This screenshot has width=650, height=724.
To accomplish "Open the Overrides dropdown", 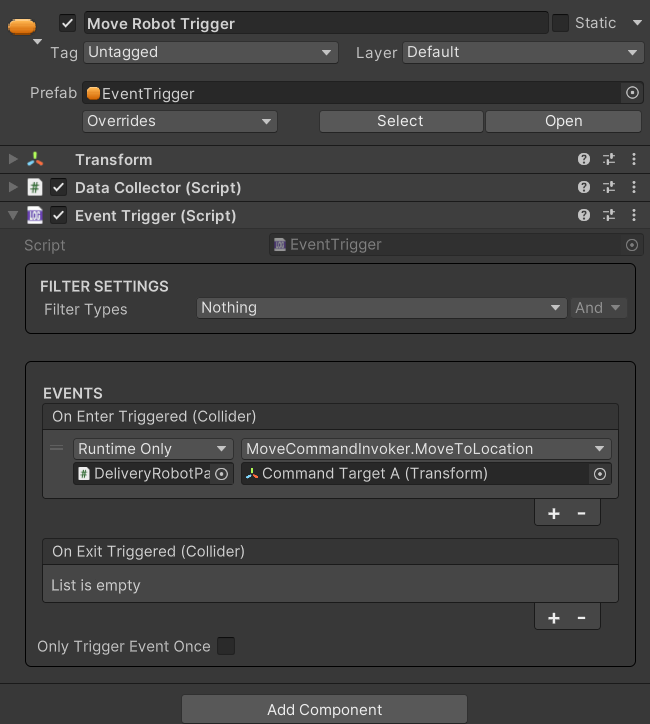I will [x=180, y=121].
